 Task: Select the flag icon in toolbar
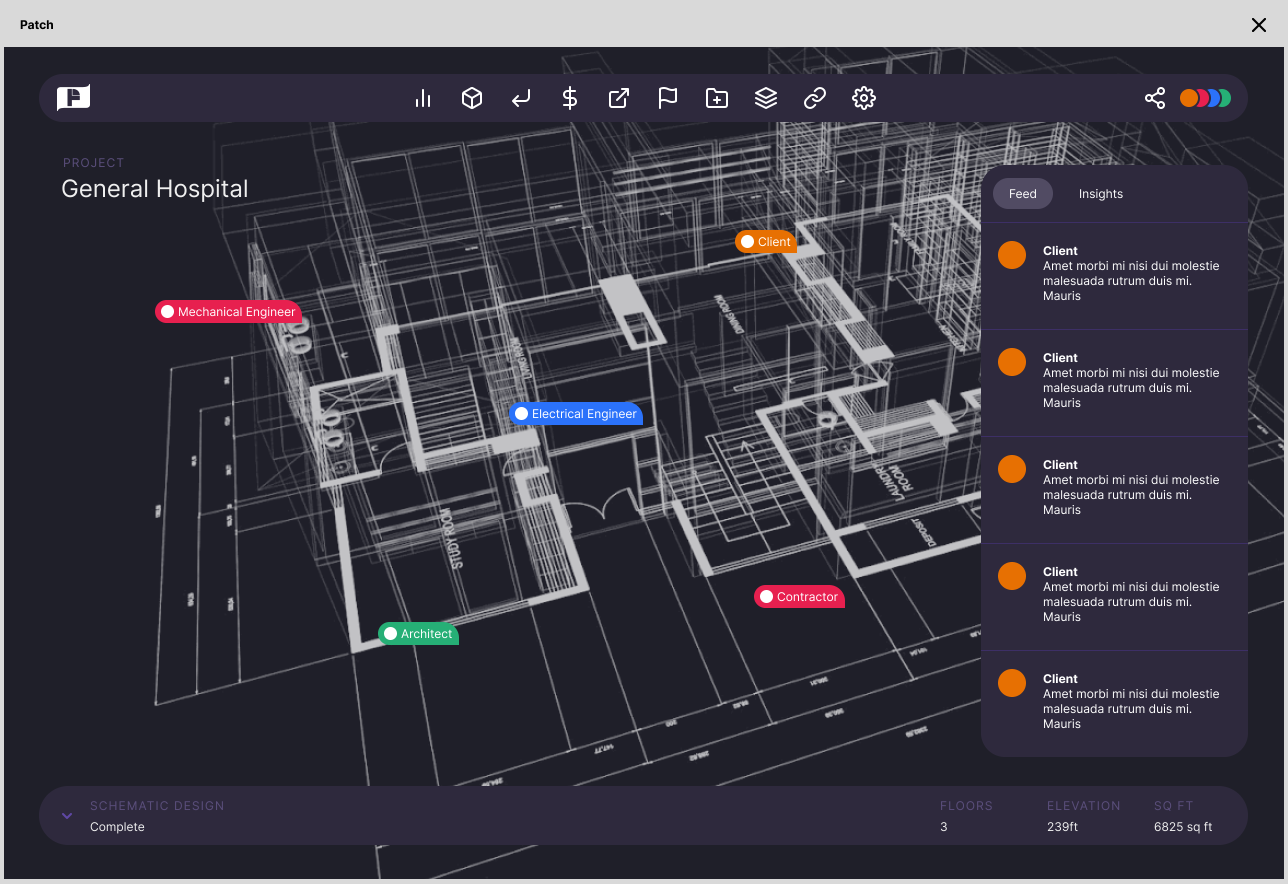pos(668,98)
